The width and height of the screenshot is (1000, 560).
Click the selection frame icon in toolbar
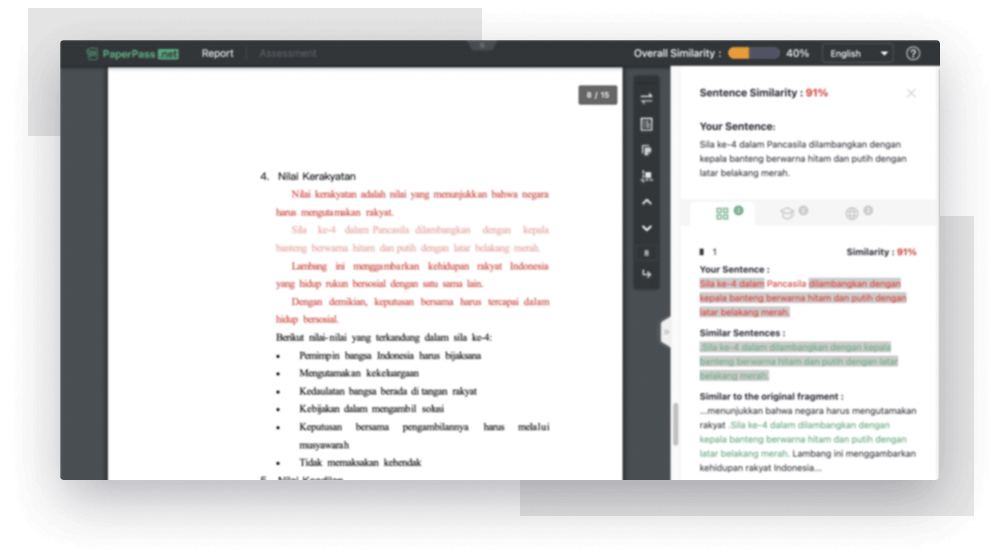[x=646, y=176]
